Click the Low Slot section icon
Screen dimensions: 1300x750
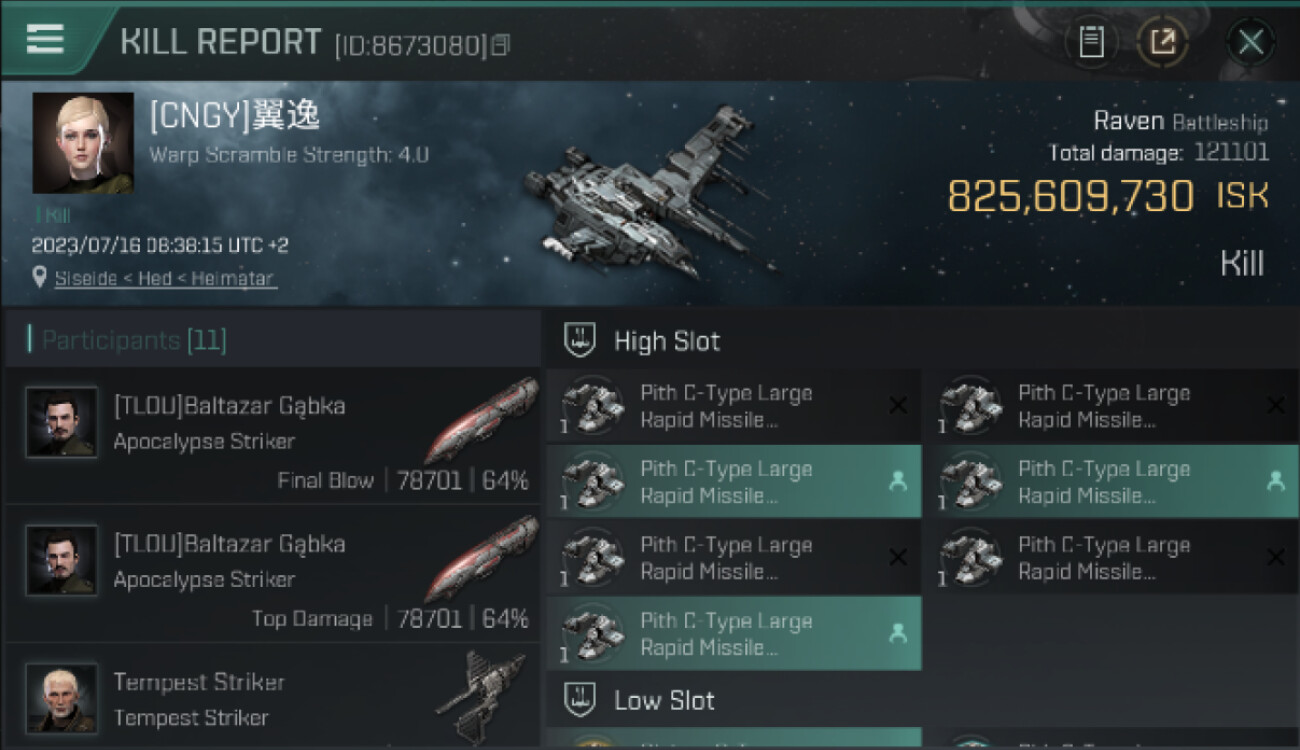tap(580, 699)
